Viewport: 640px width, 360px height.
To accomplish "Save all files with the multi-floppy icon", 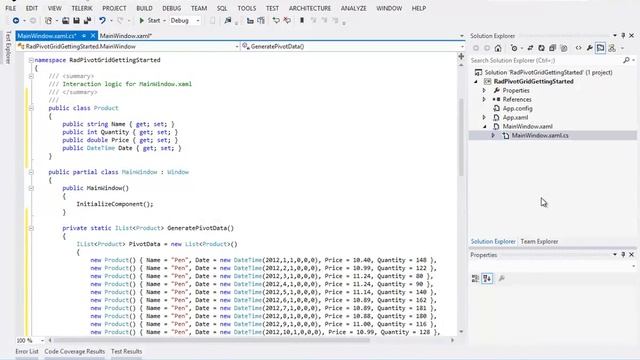I will click(87, 20).
